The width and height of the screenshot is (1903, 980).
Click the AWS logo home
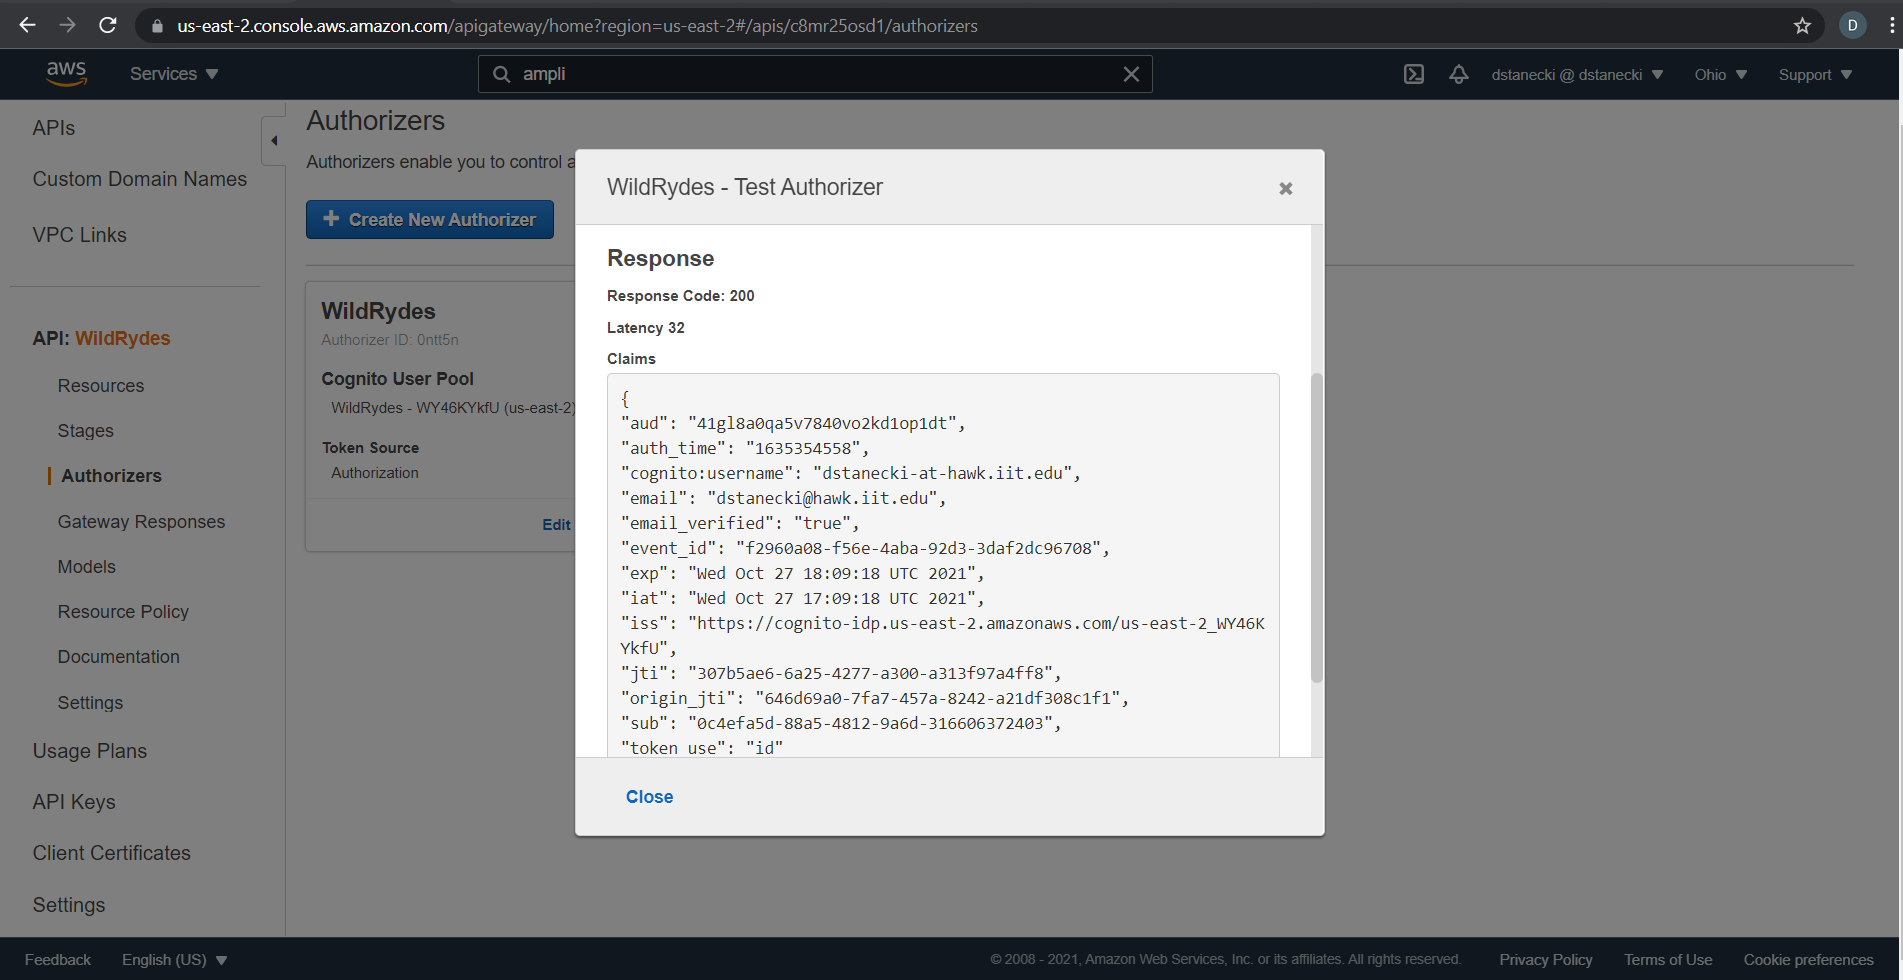(66, 74)
